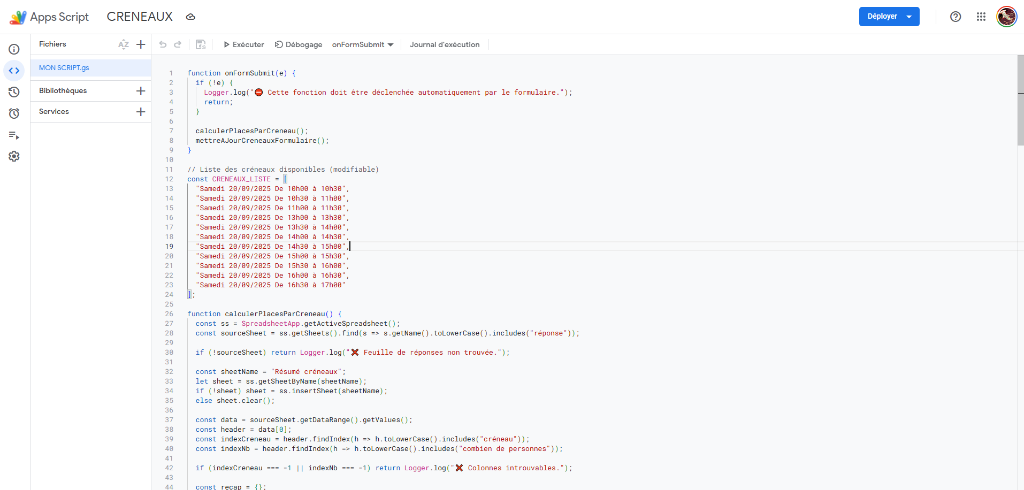The image size is (1024, 490).
Task: Add a new file with Fichiers plus
Action: (x=140, y=44)
